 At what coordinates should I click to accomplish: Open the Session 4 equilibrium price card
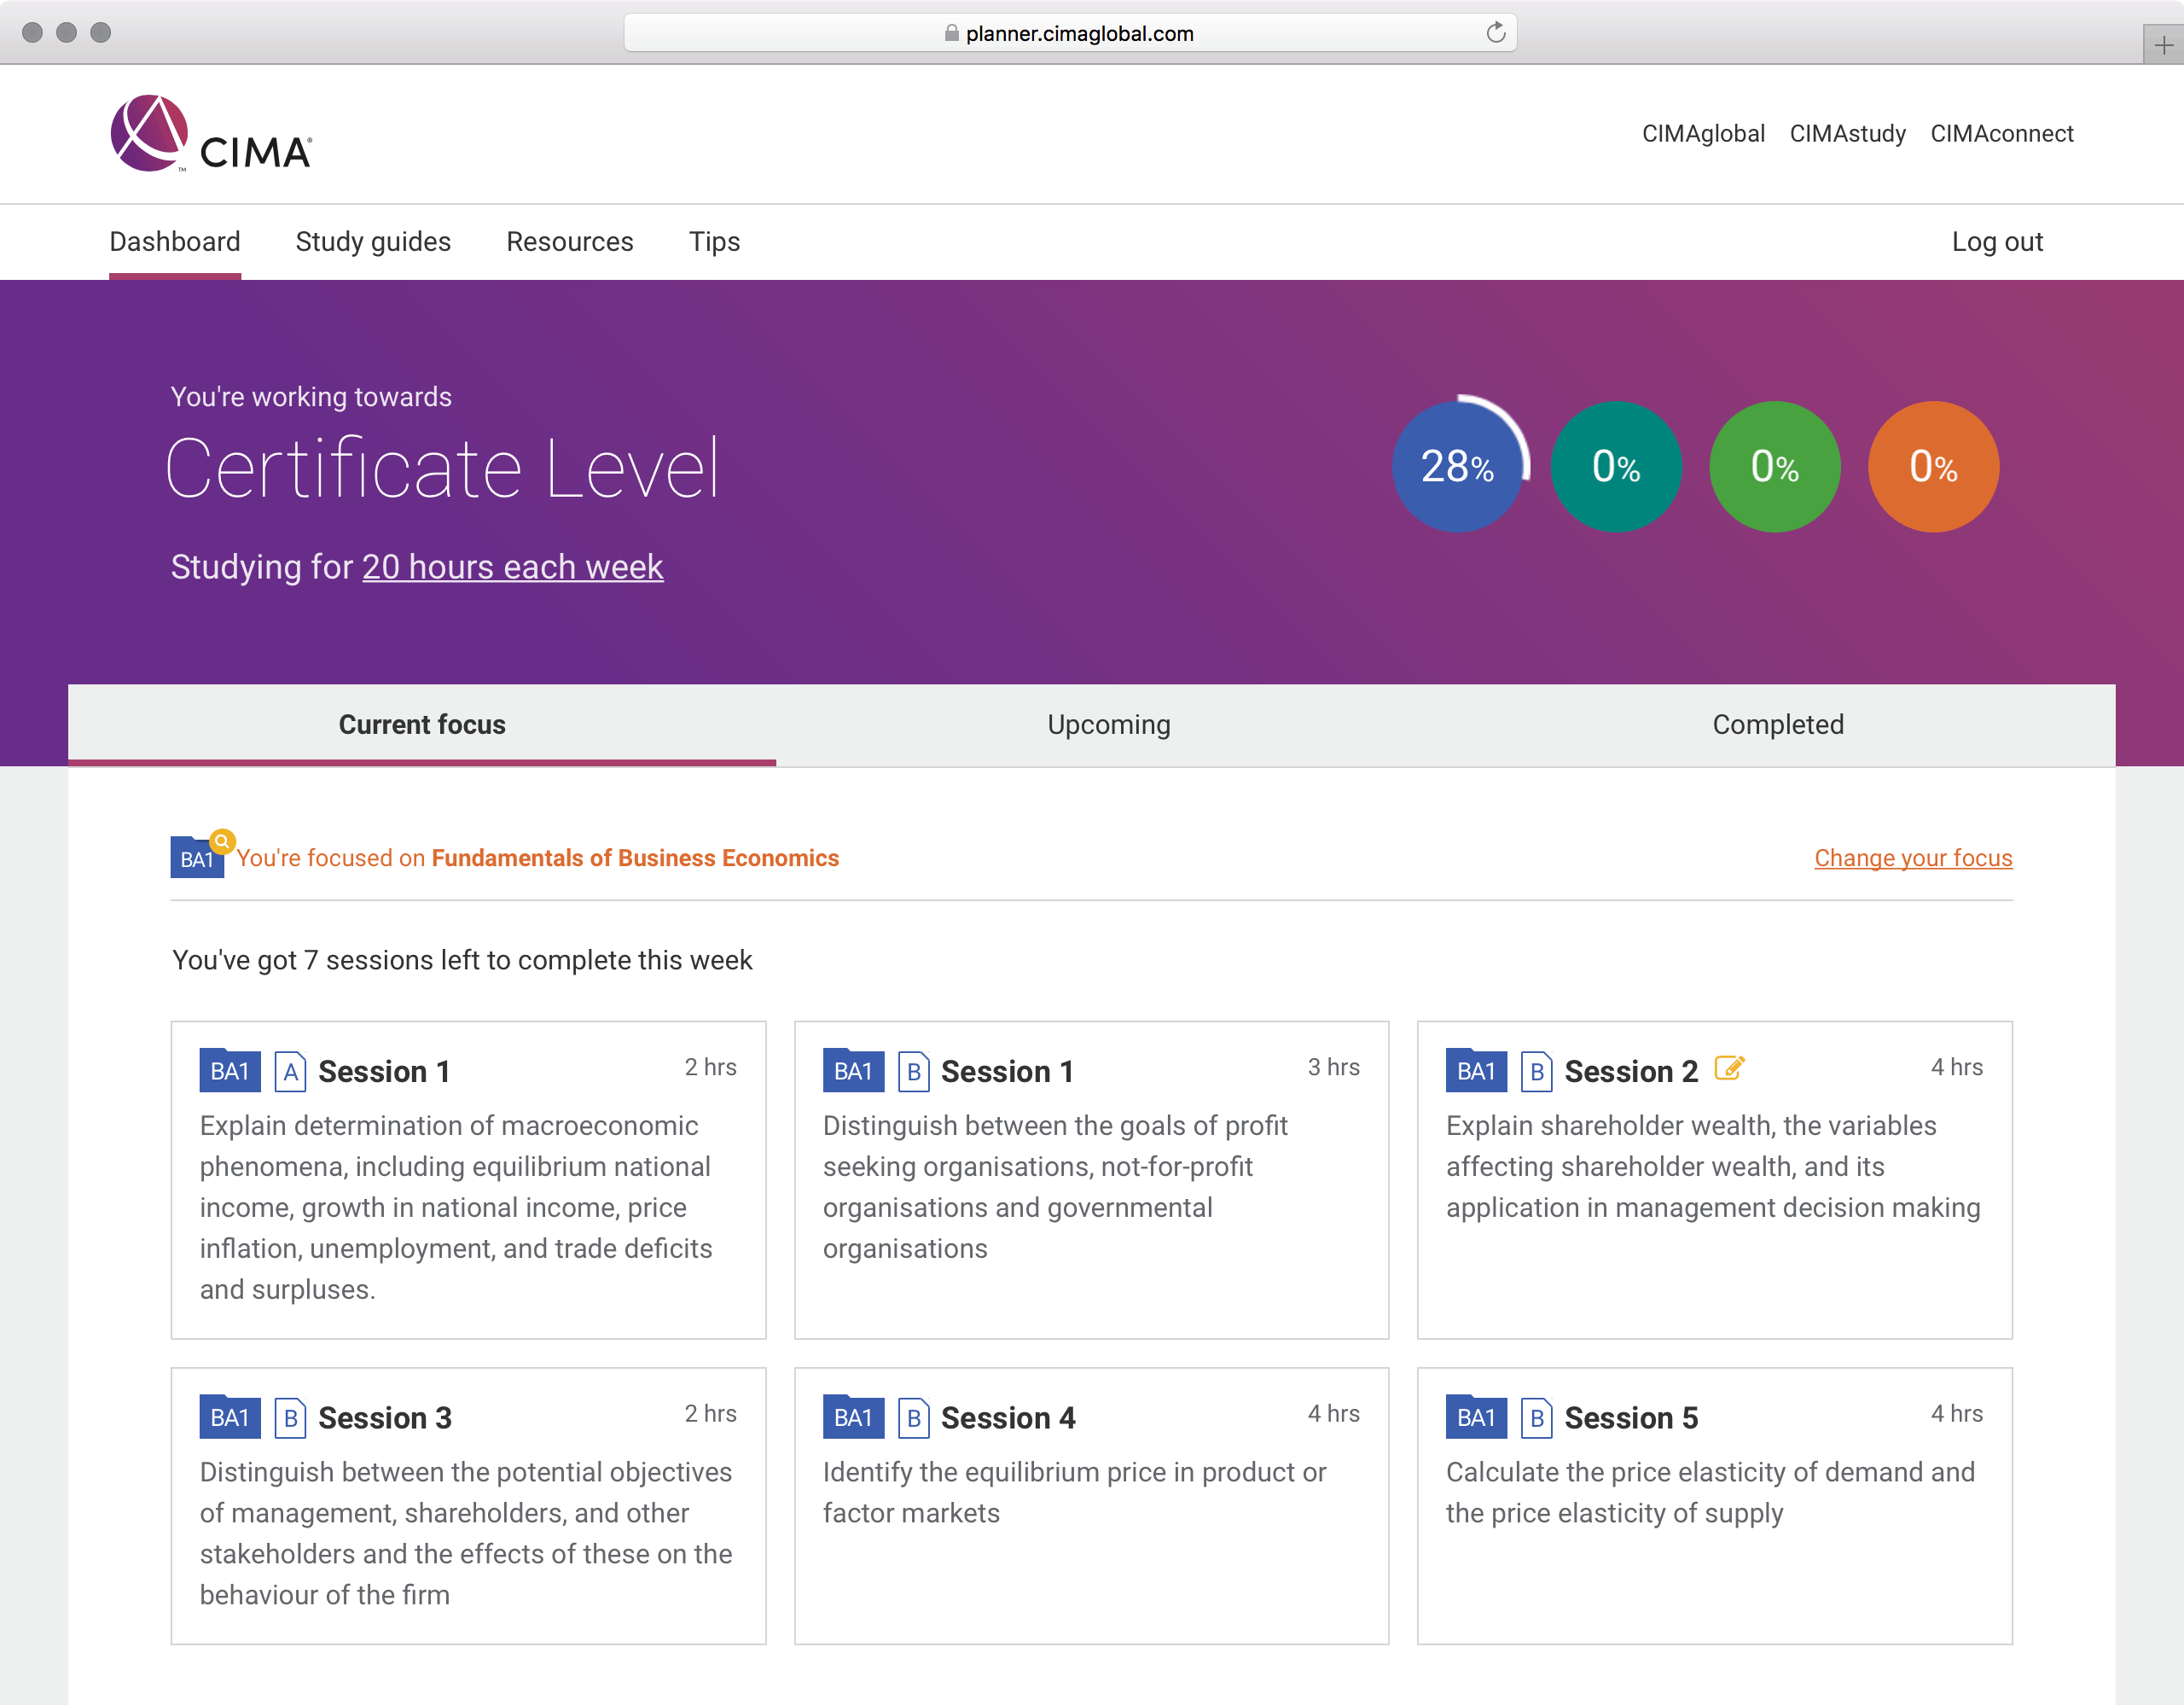[x=1091, y=1506]
